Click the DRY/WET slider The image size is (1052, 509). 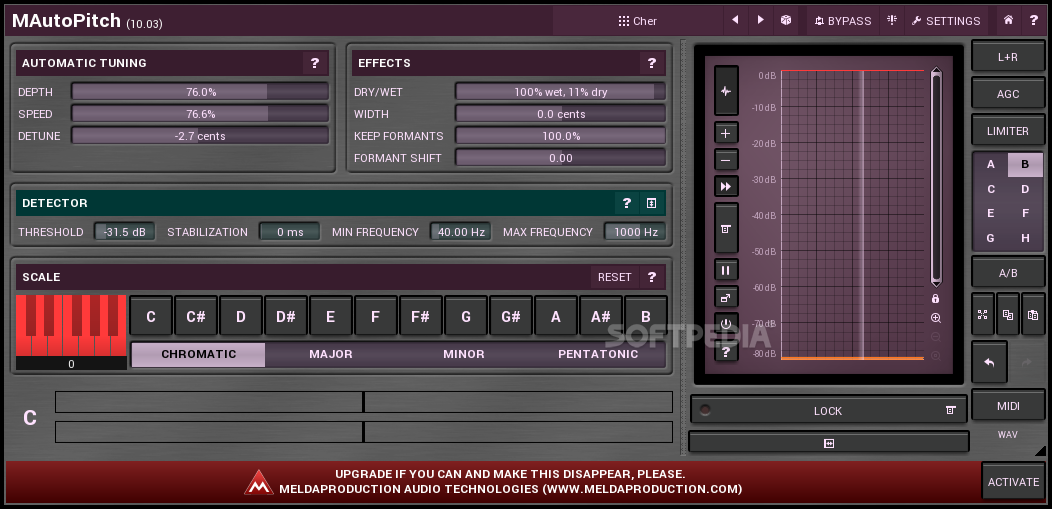click(560, 92)
